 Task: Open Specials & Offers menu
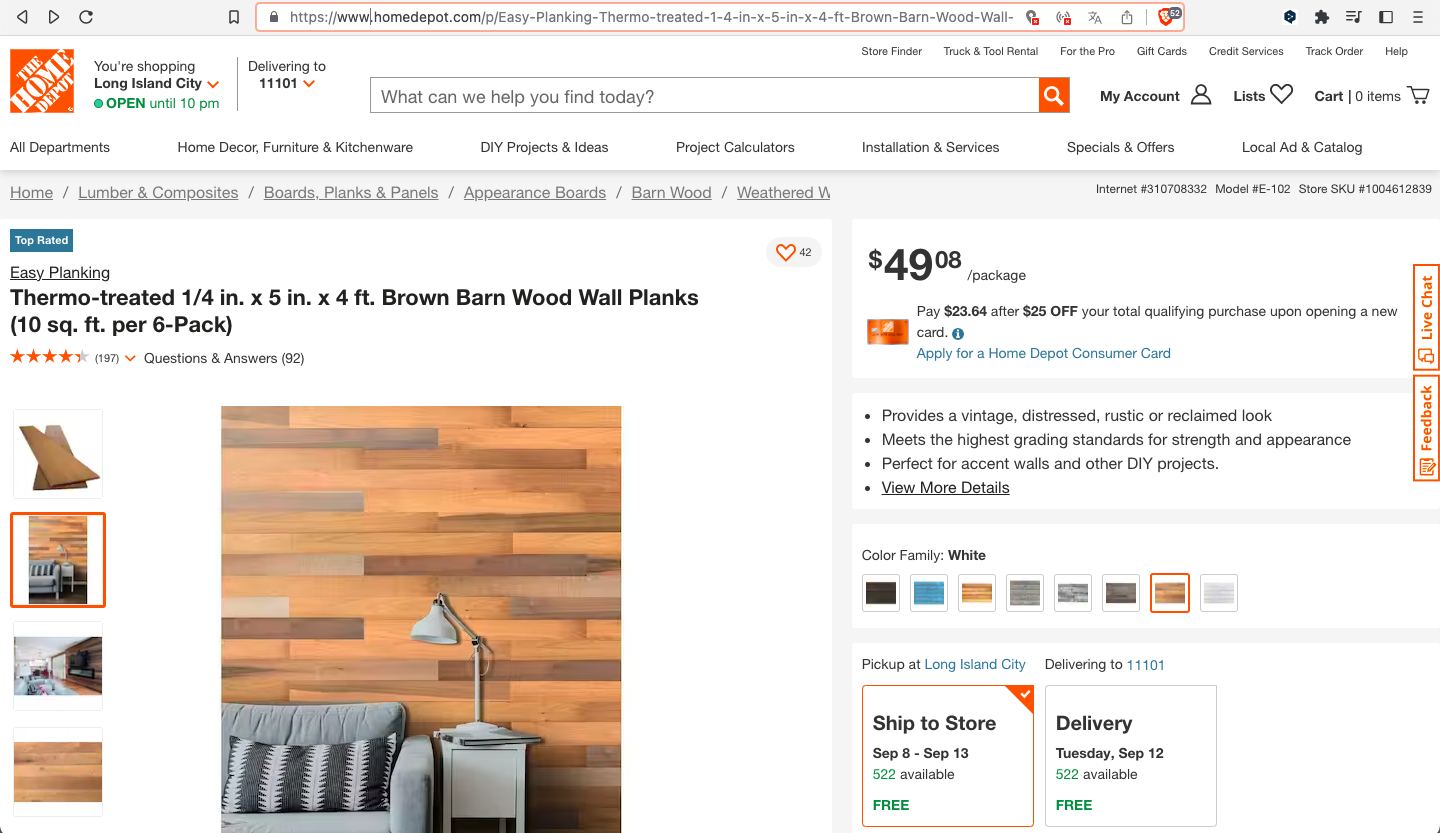click(1120, 147)
